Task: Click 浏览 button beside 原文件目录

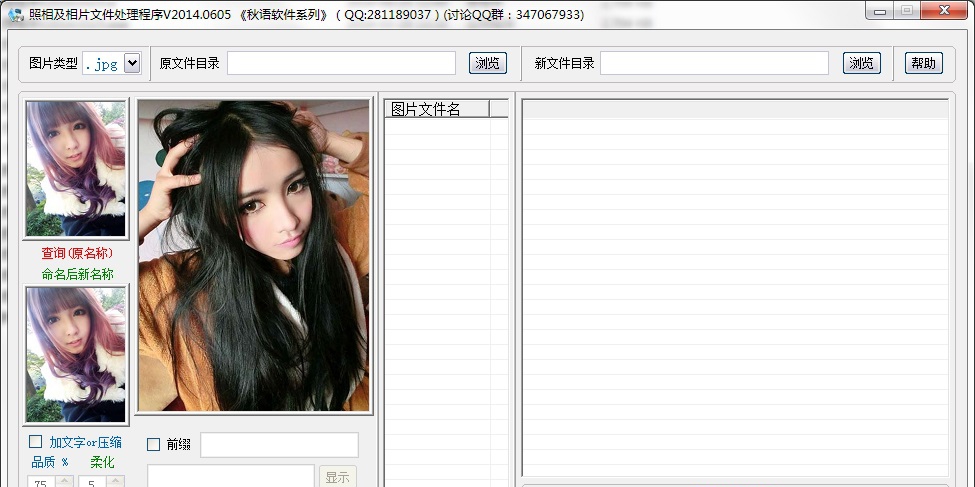Action: coord(488,63)
